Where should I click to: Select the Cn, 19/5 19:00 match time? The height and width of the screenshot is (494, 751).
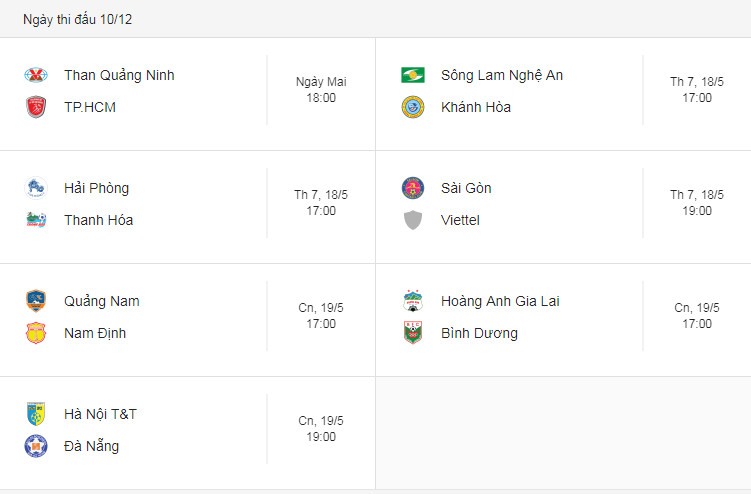point(321,428)
